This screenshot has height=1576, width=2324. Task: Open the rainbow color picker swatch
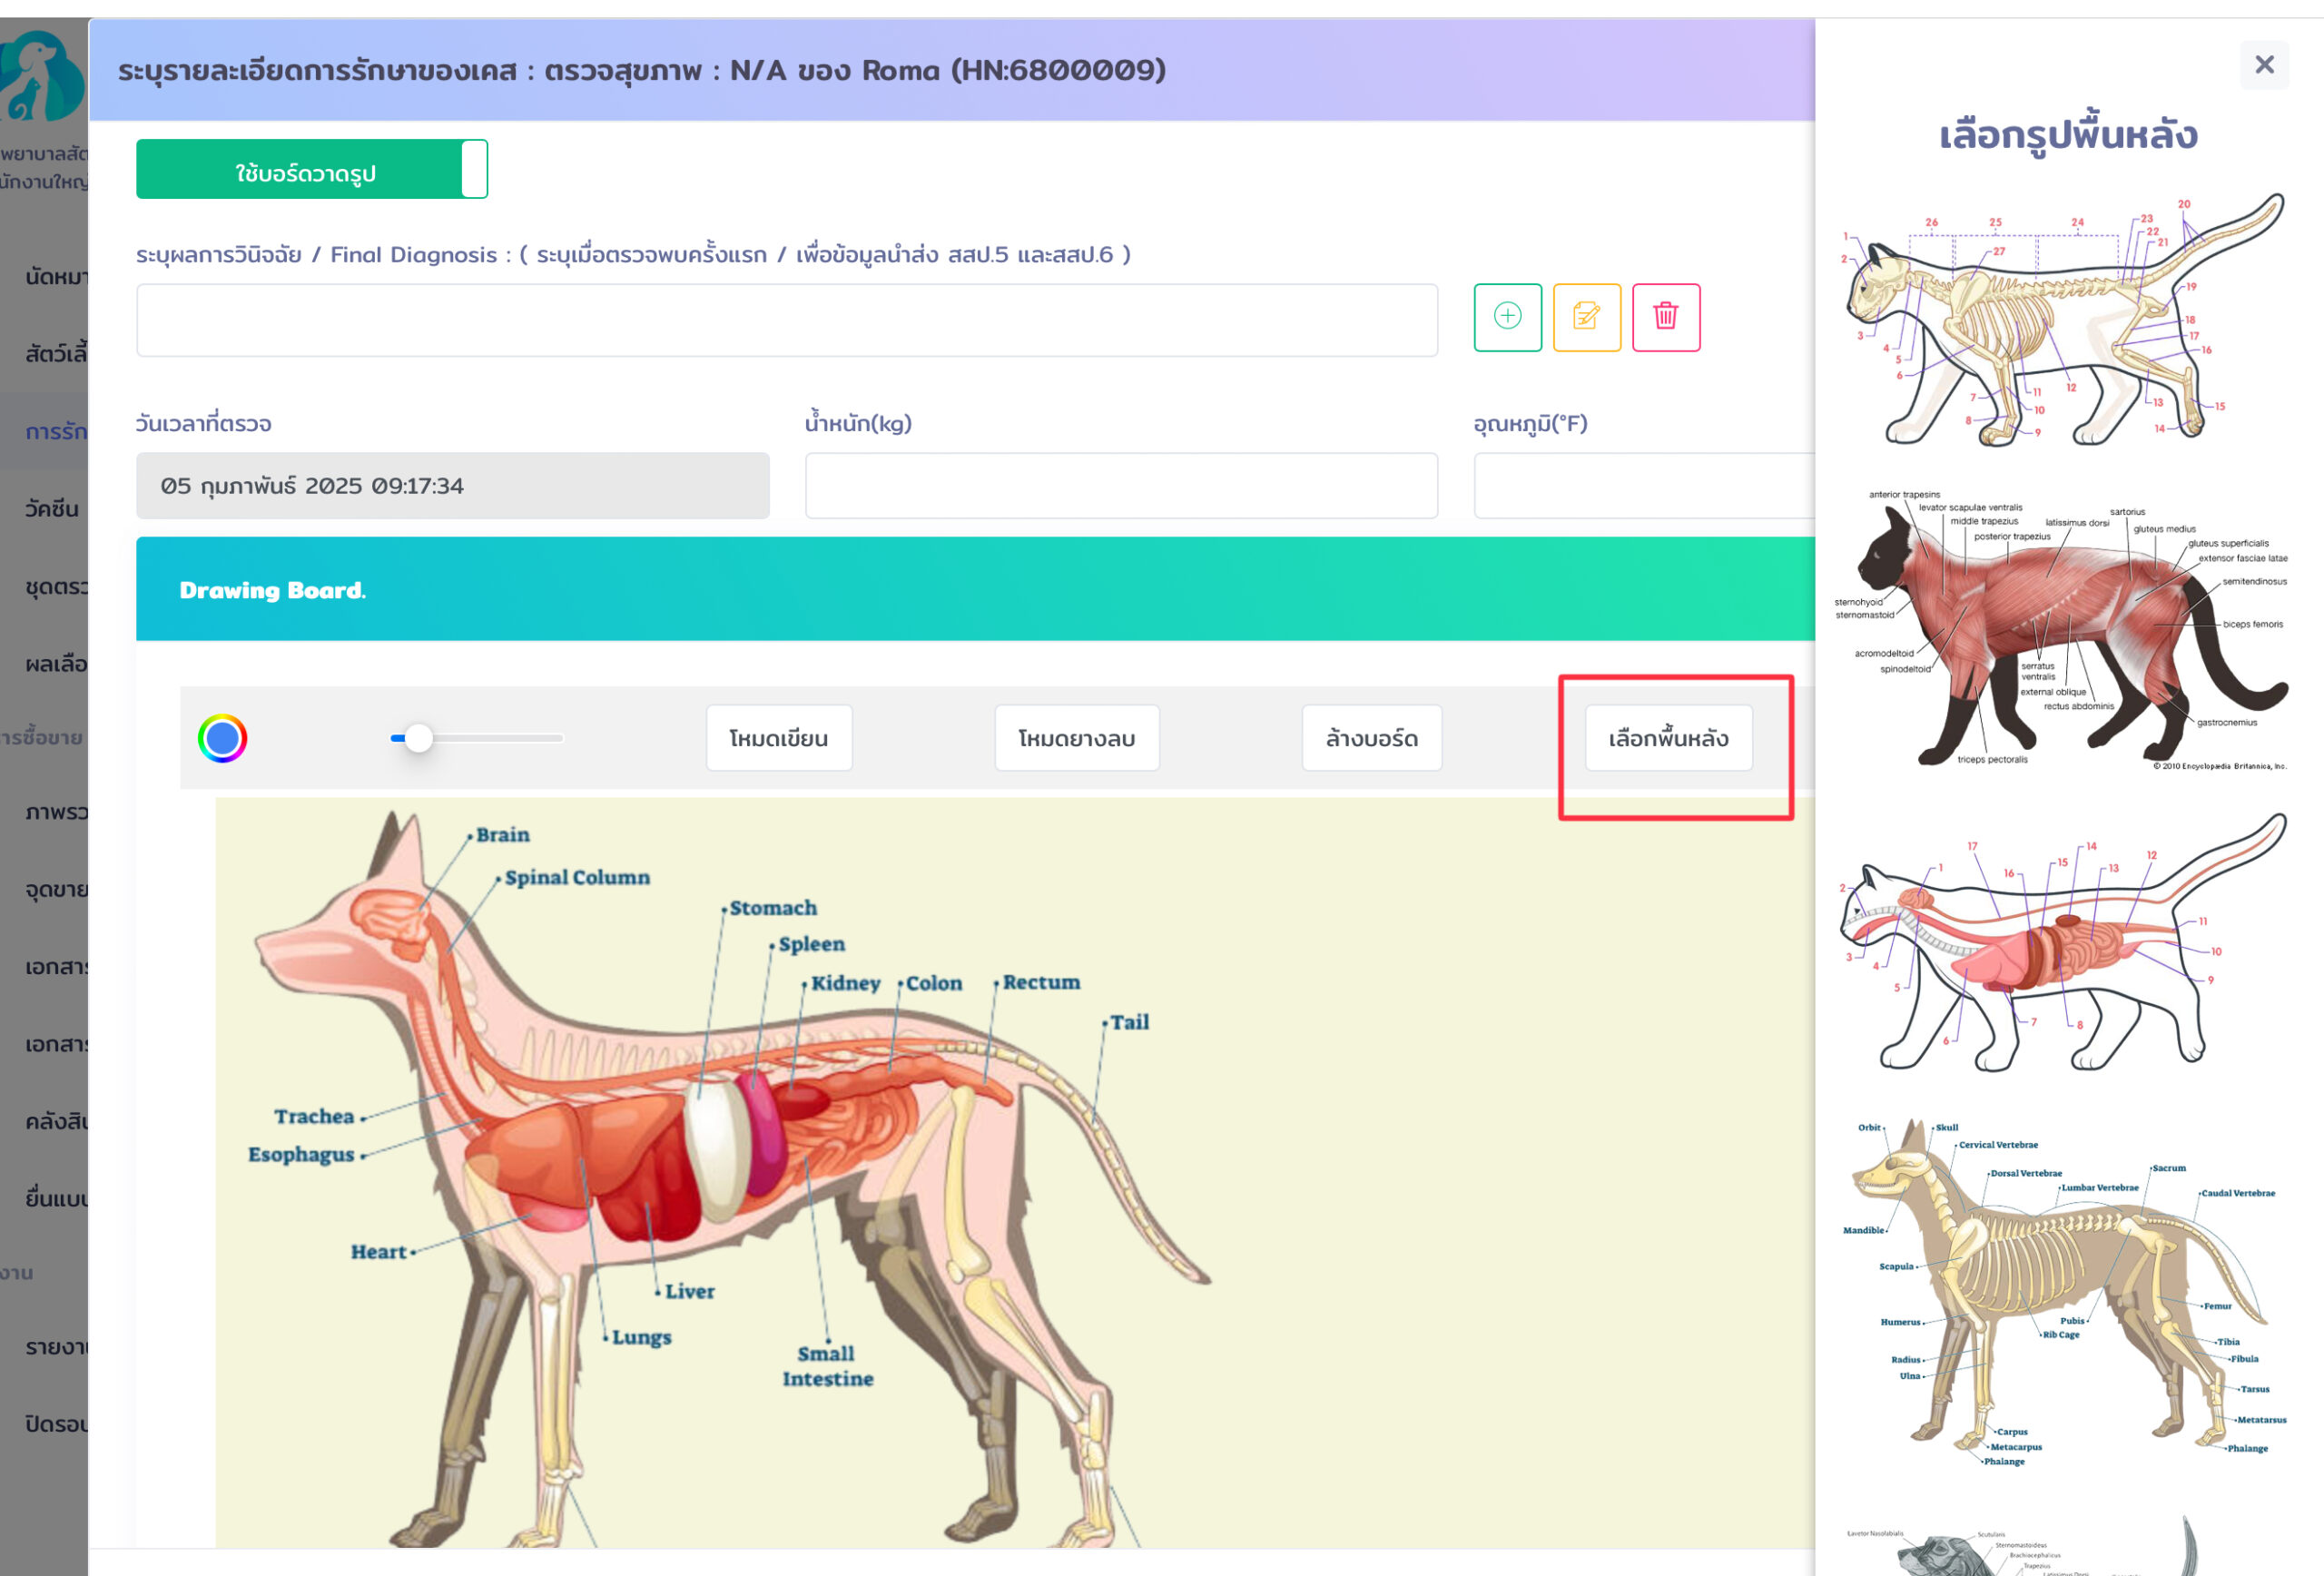pos(222,739)
